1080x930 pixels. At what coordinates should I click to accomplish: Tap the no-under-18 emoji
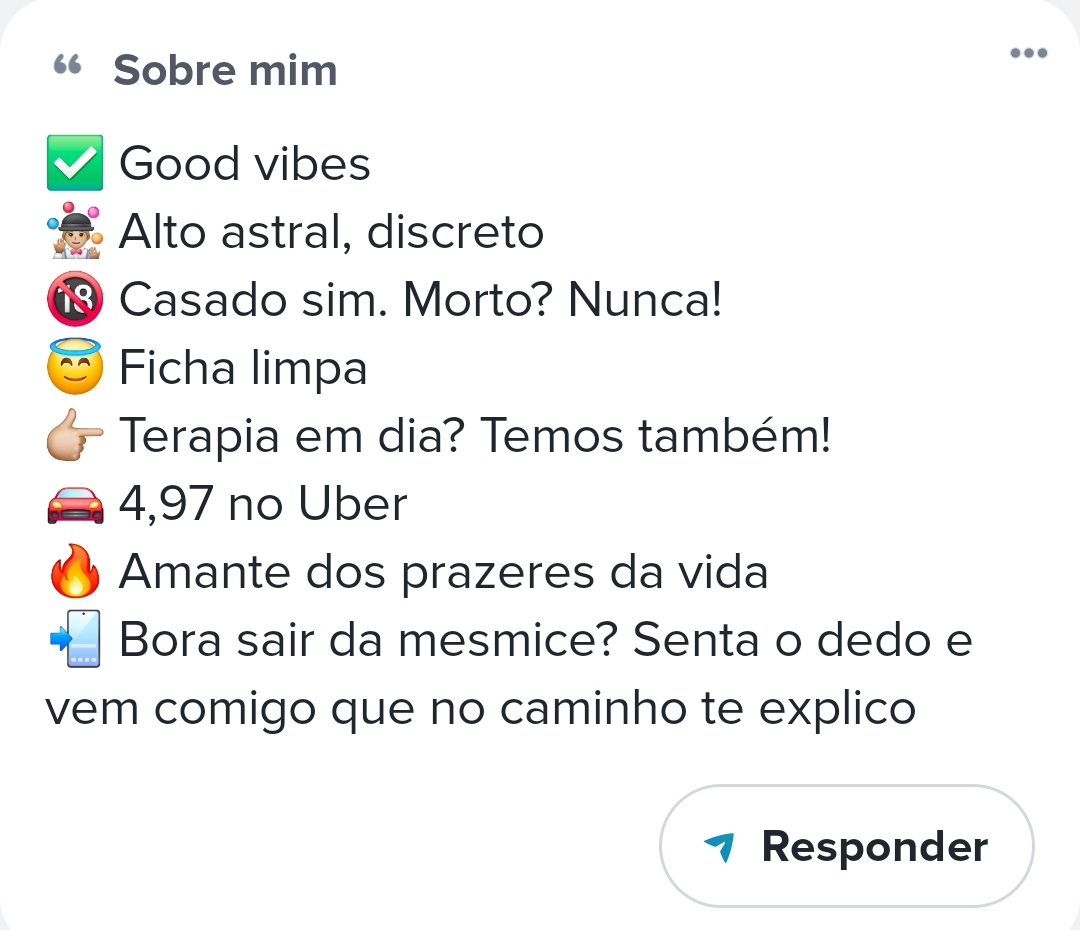click(x=74, y=300)
